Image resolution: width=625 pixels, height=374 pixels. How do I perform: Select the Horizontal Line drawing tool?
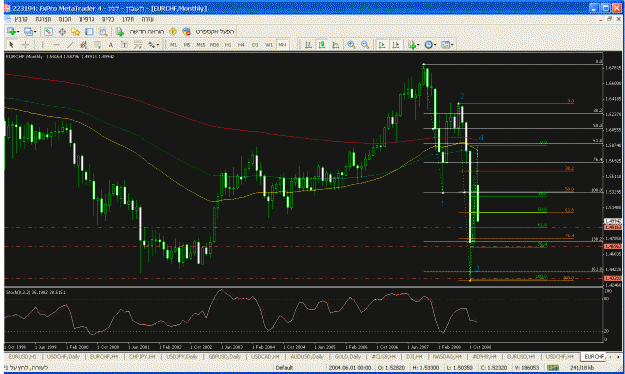pyautogui.click(x=56, y=45)
